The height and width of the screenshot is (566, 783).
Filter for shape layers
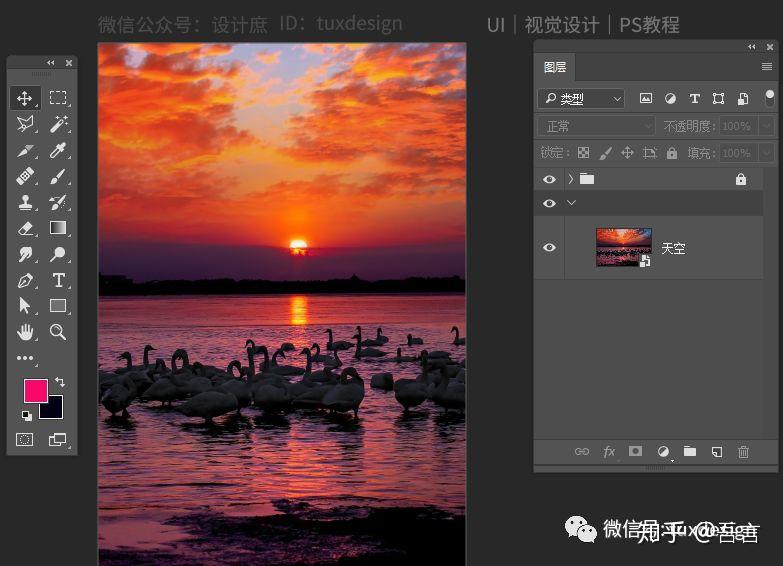pyautogui.click(x=718, y=98)
